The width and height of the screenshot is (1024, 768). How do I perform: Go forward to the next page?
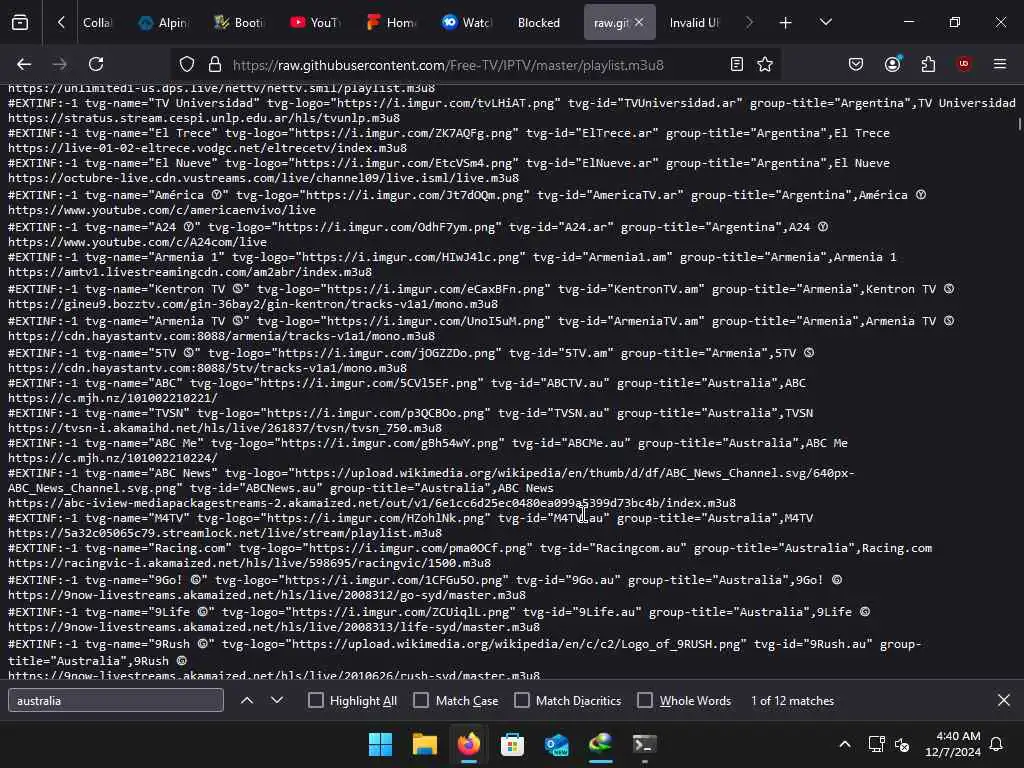(x=59, y=65)
